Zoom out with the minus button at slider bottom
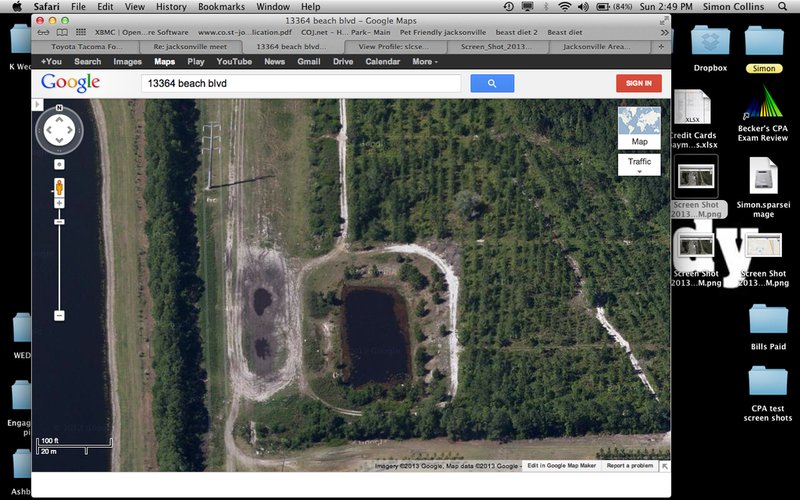 click(59, 316)
